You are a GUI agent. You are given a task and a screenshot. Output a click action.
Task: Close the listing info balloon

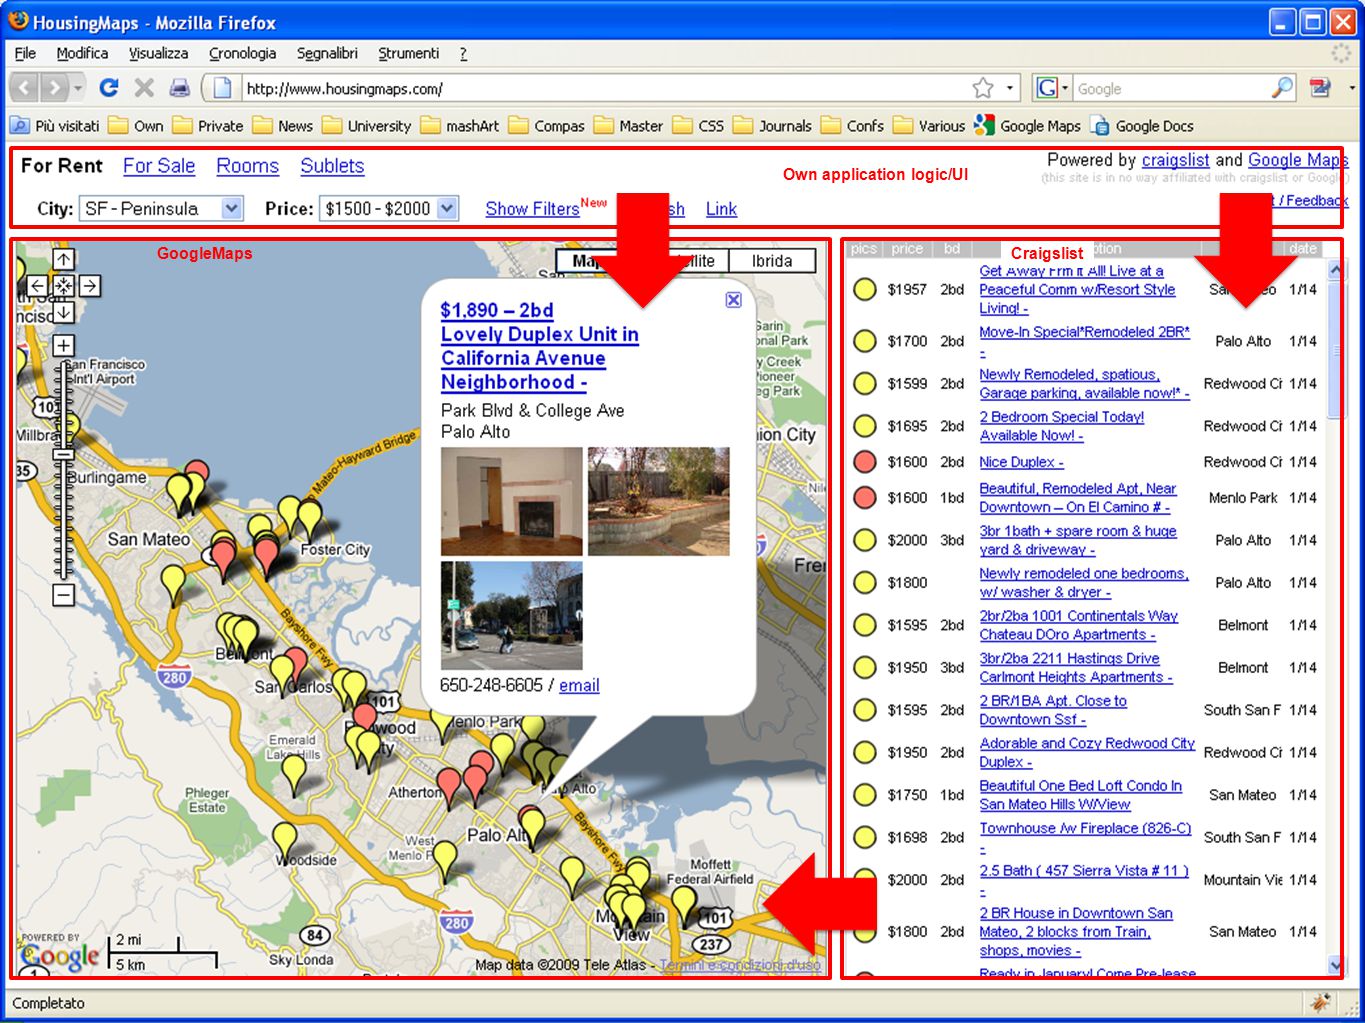coord(733,300)
